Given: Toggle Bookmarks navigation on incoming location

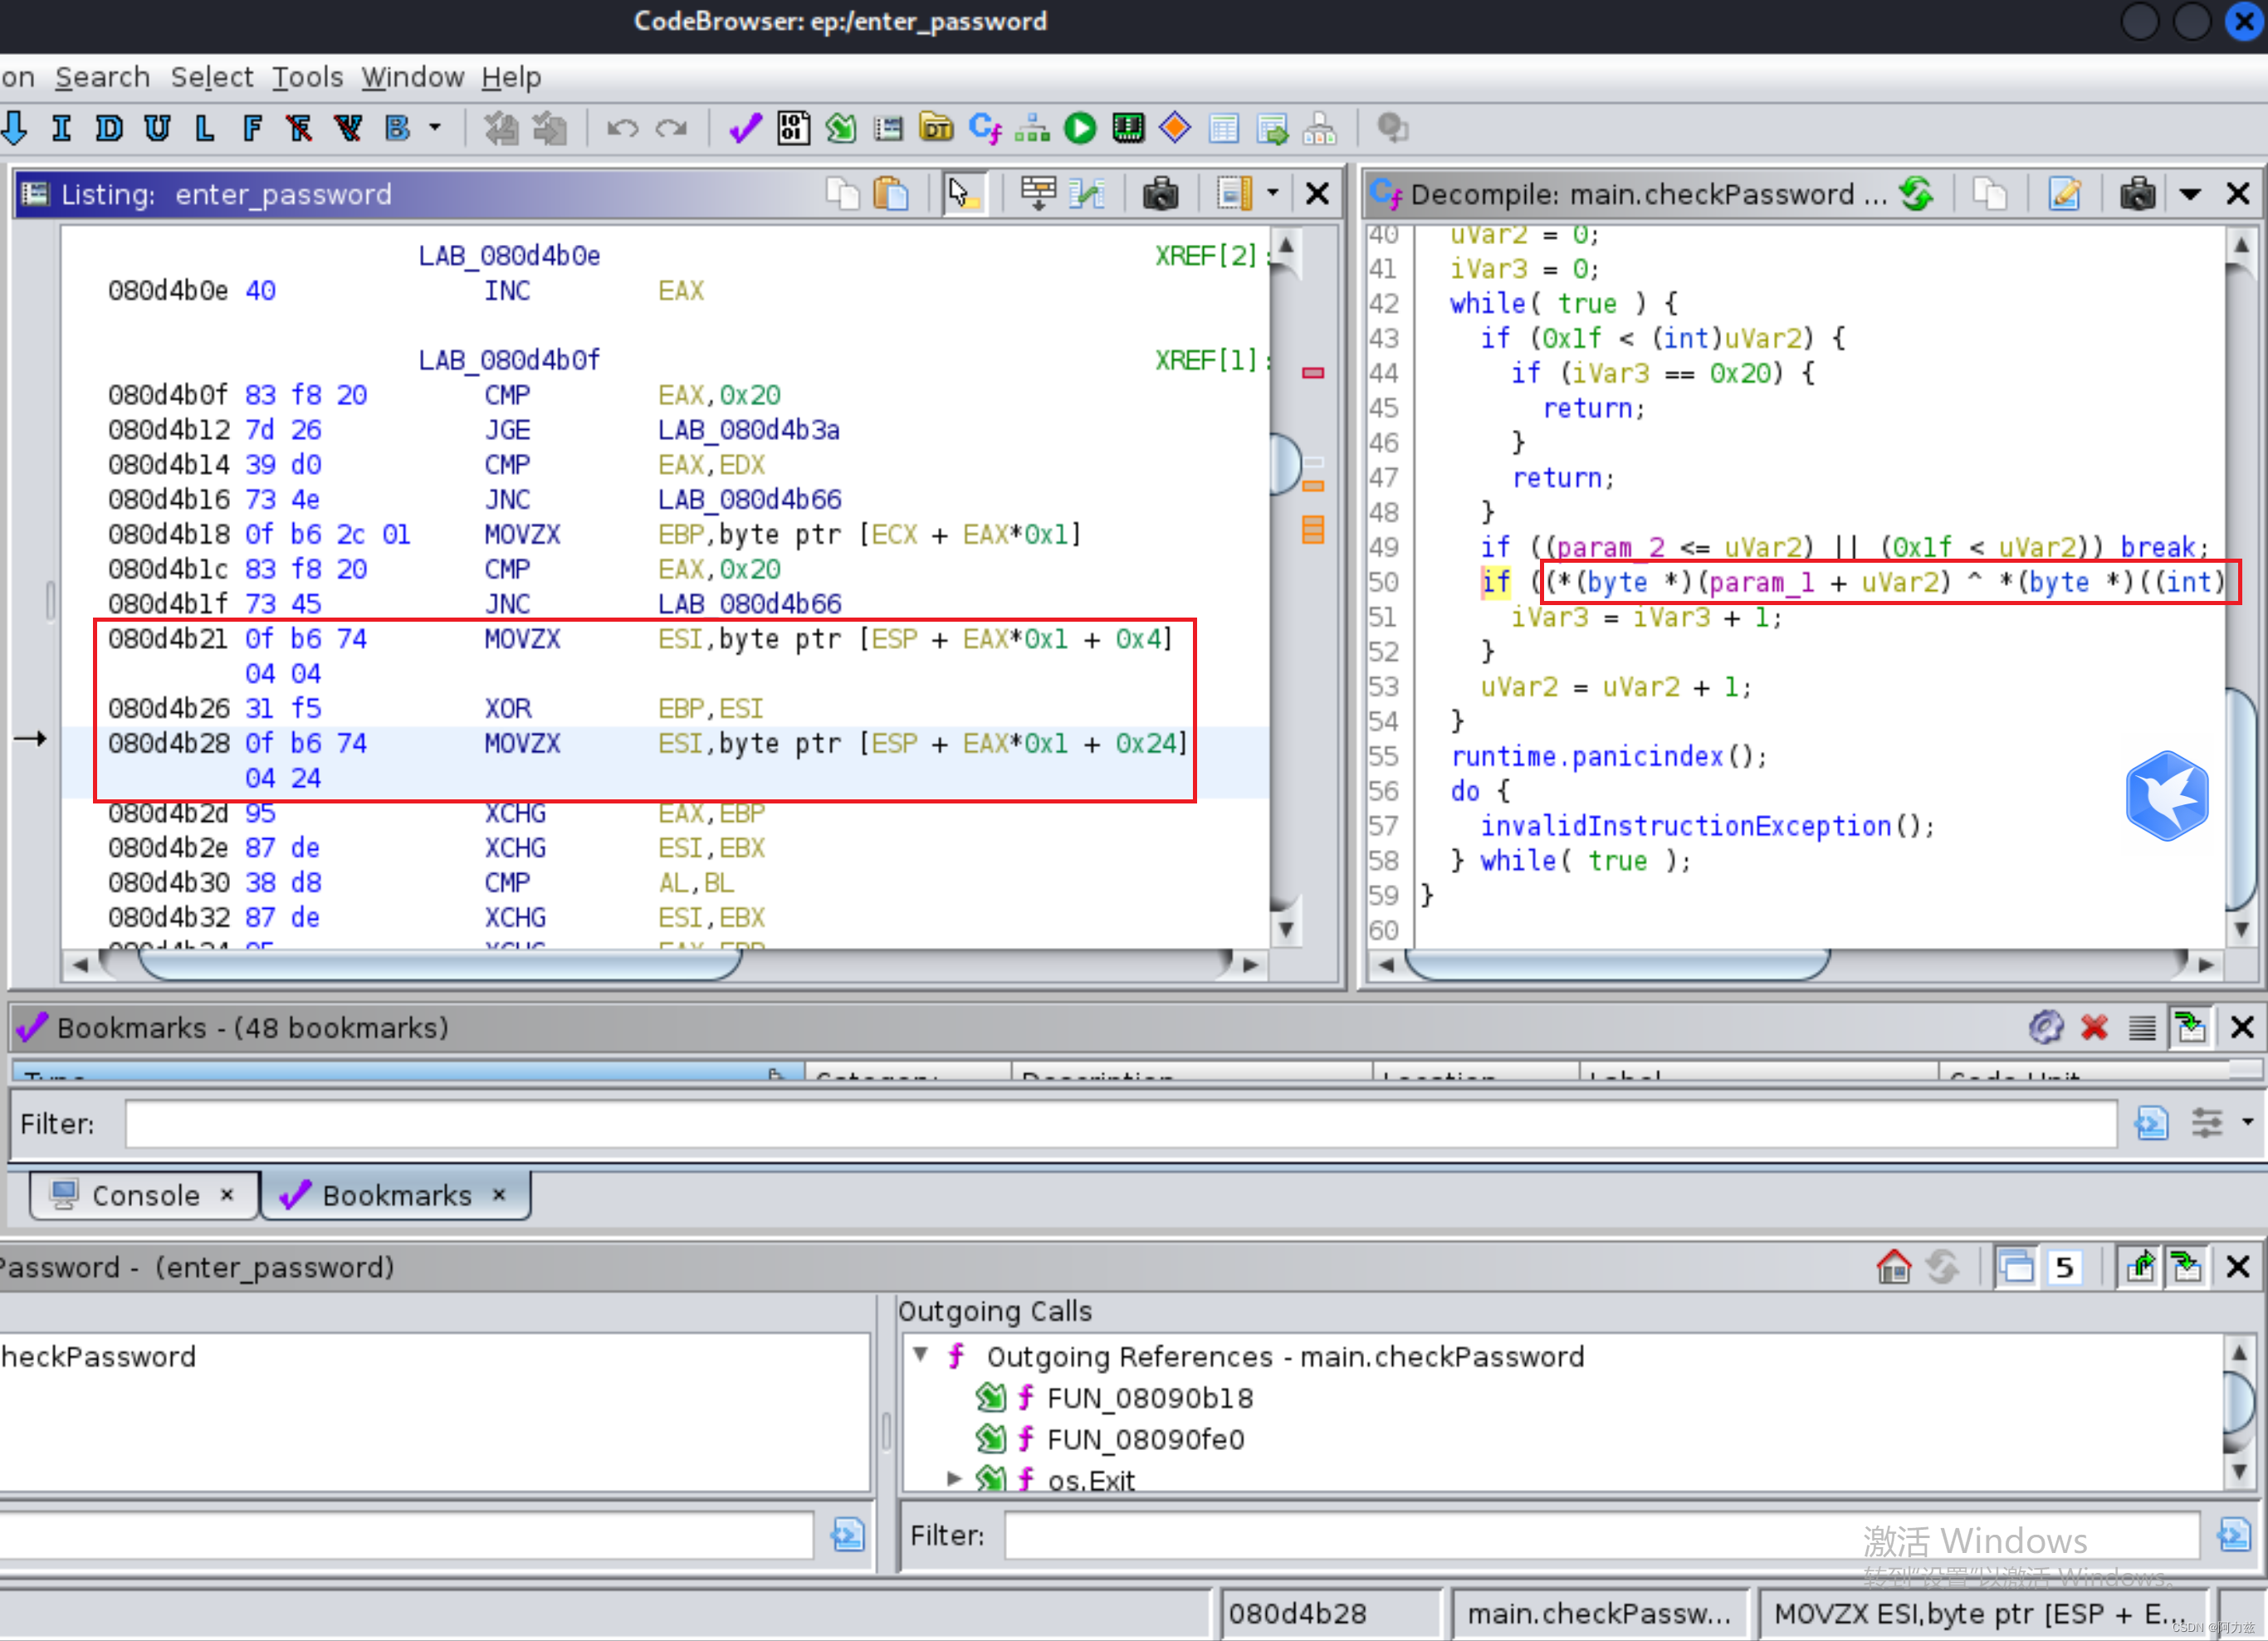Looking at the screenshot, I should pos(2190,1027).
